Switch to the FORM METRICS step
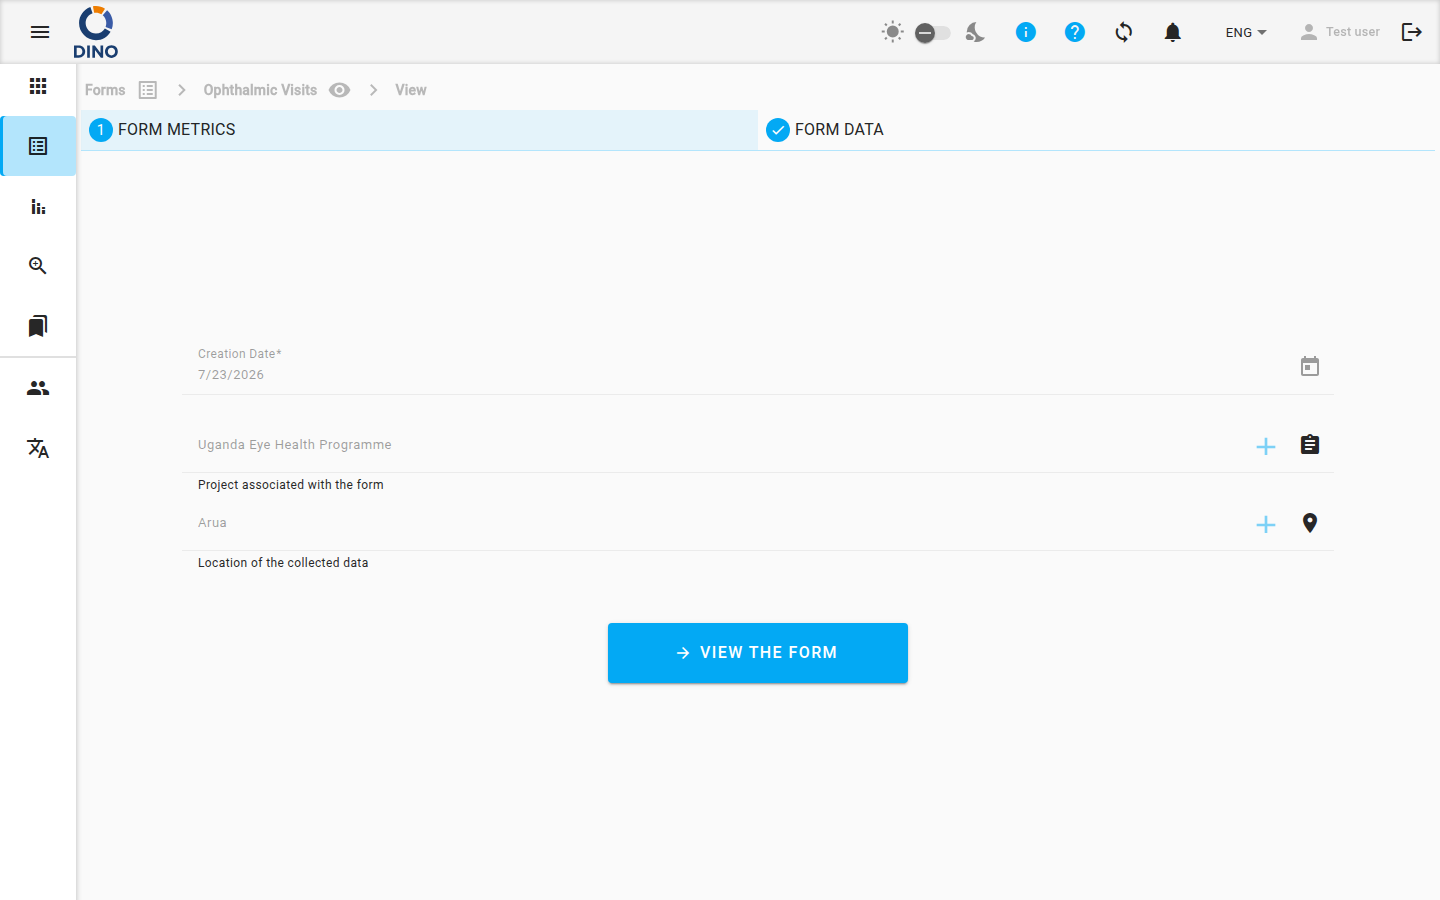This screenshot has height=900, width=1440. 419,130
